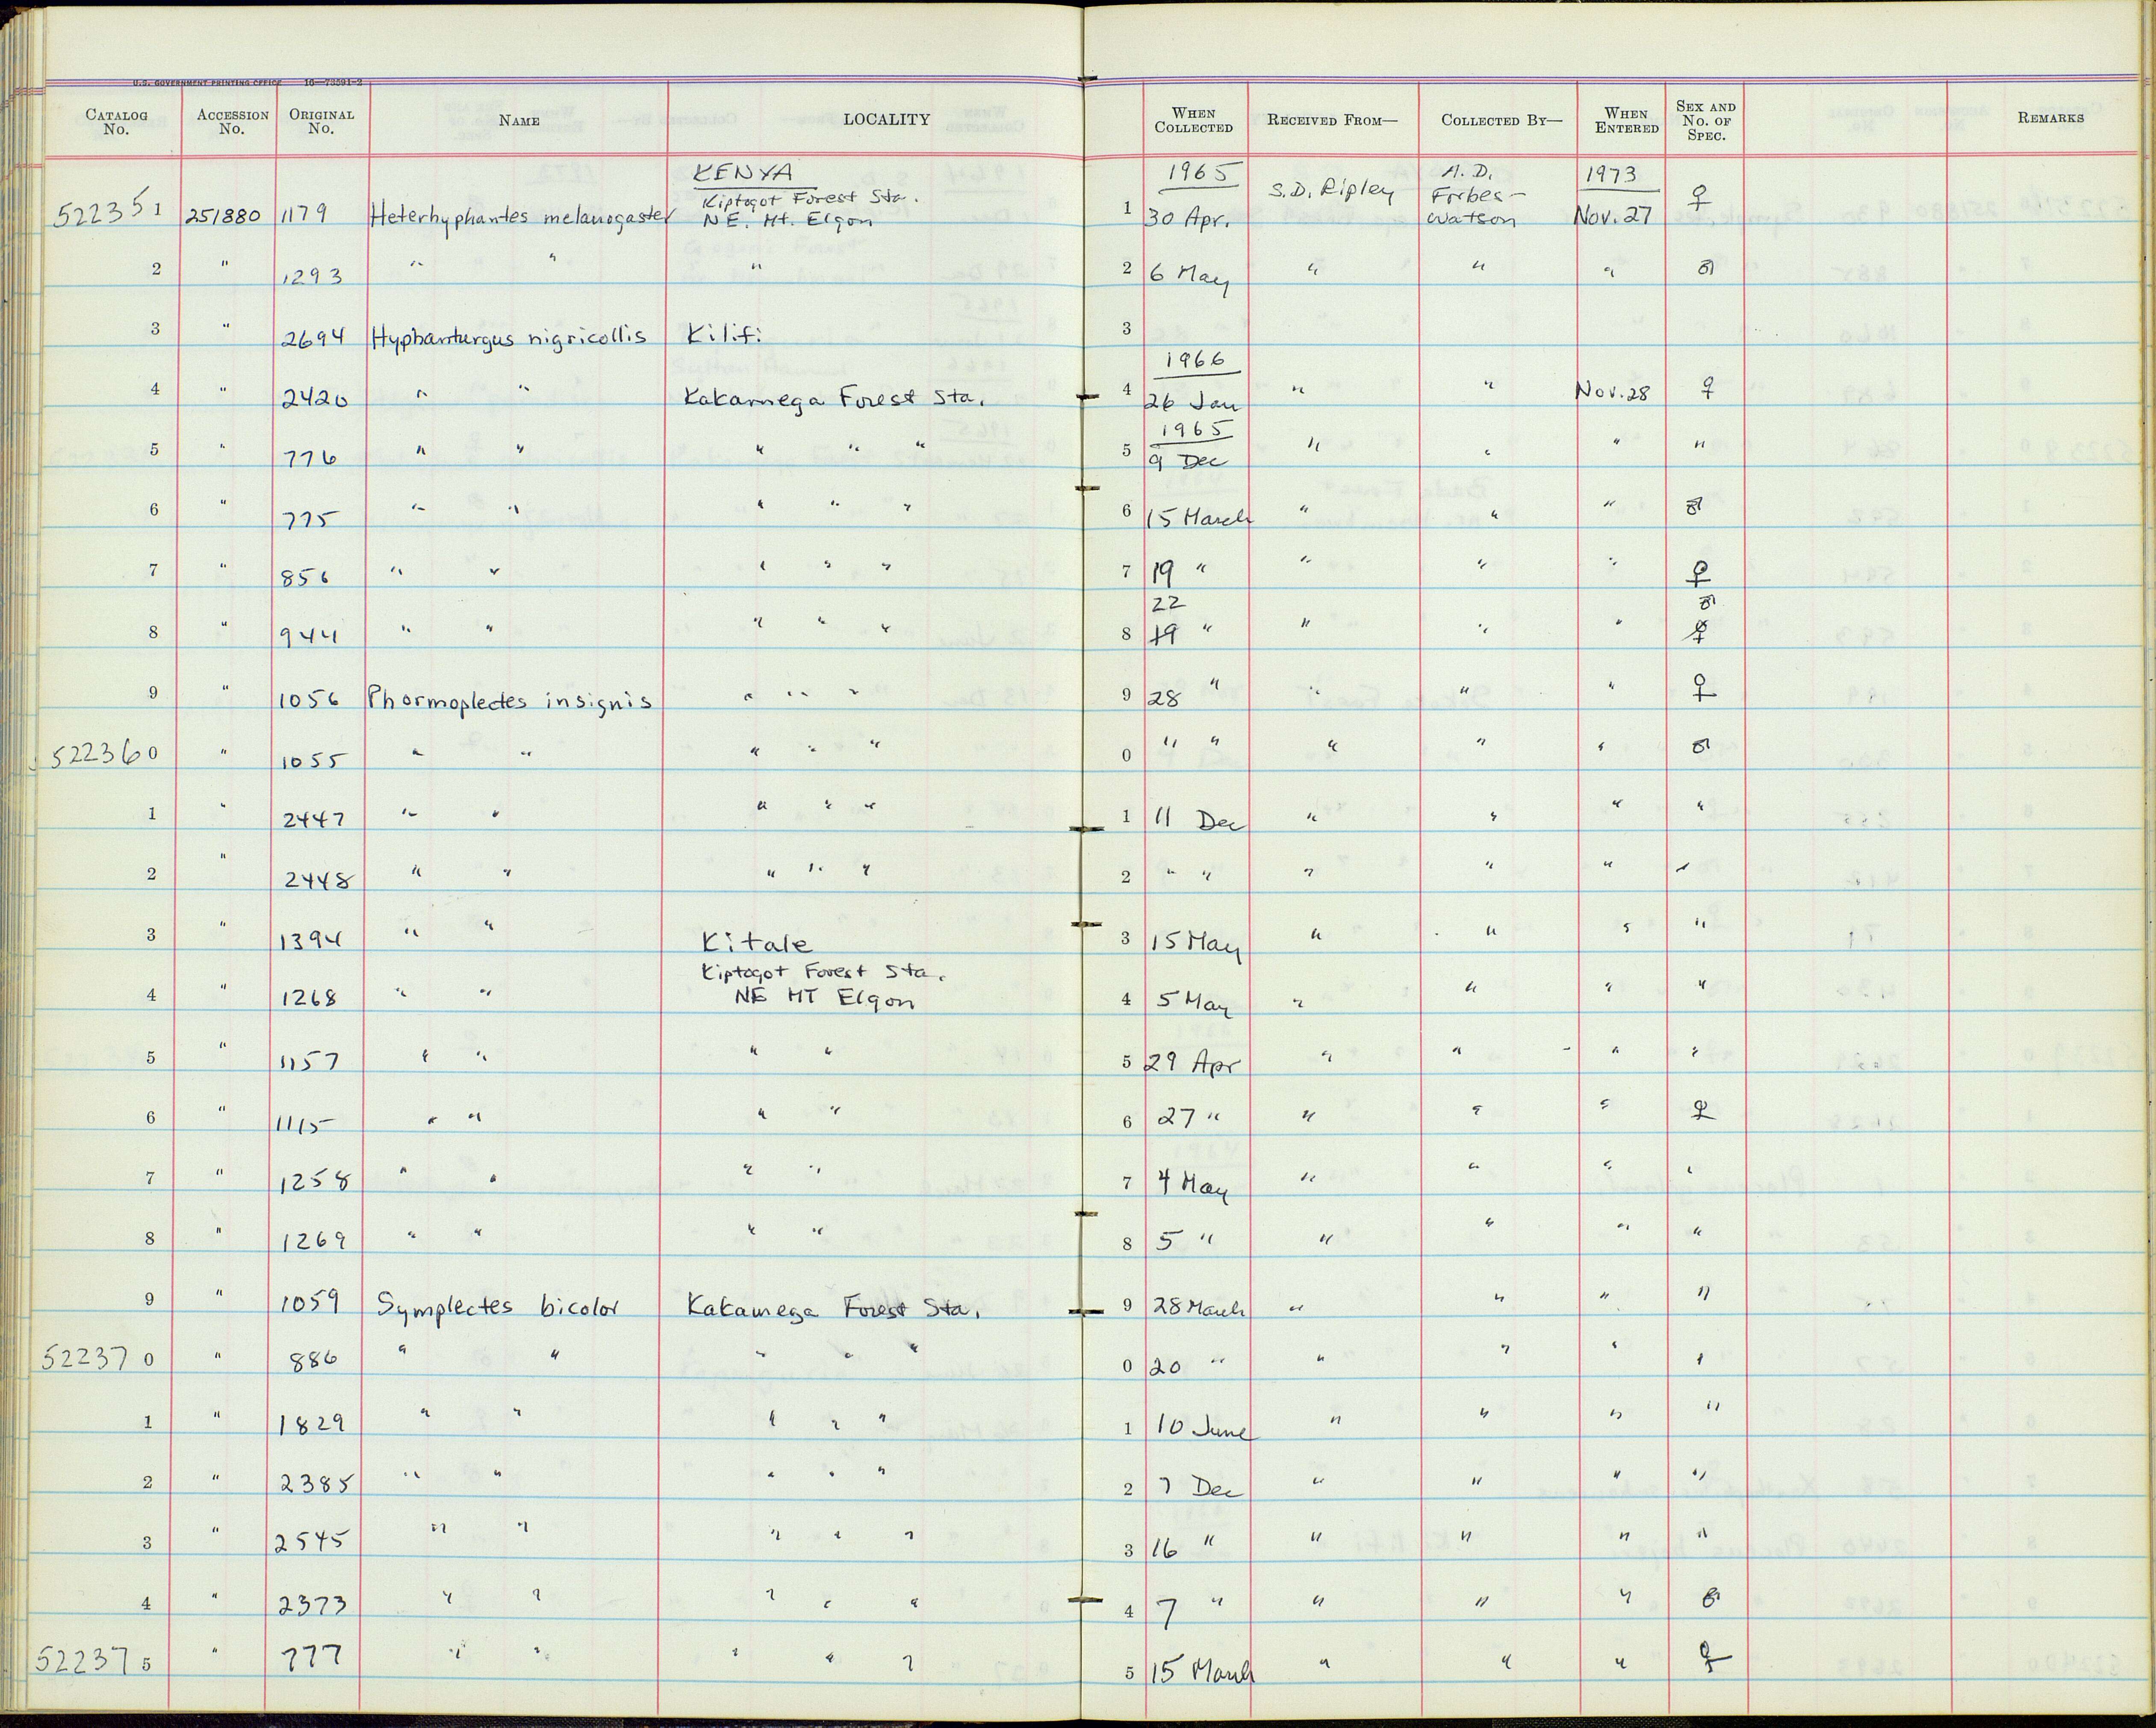The width and height of the screenshot is (2156, 1728).
Task: Click original number 2448
Action: [318, 880]
